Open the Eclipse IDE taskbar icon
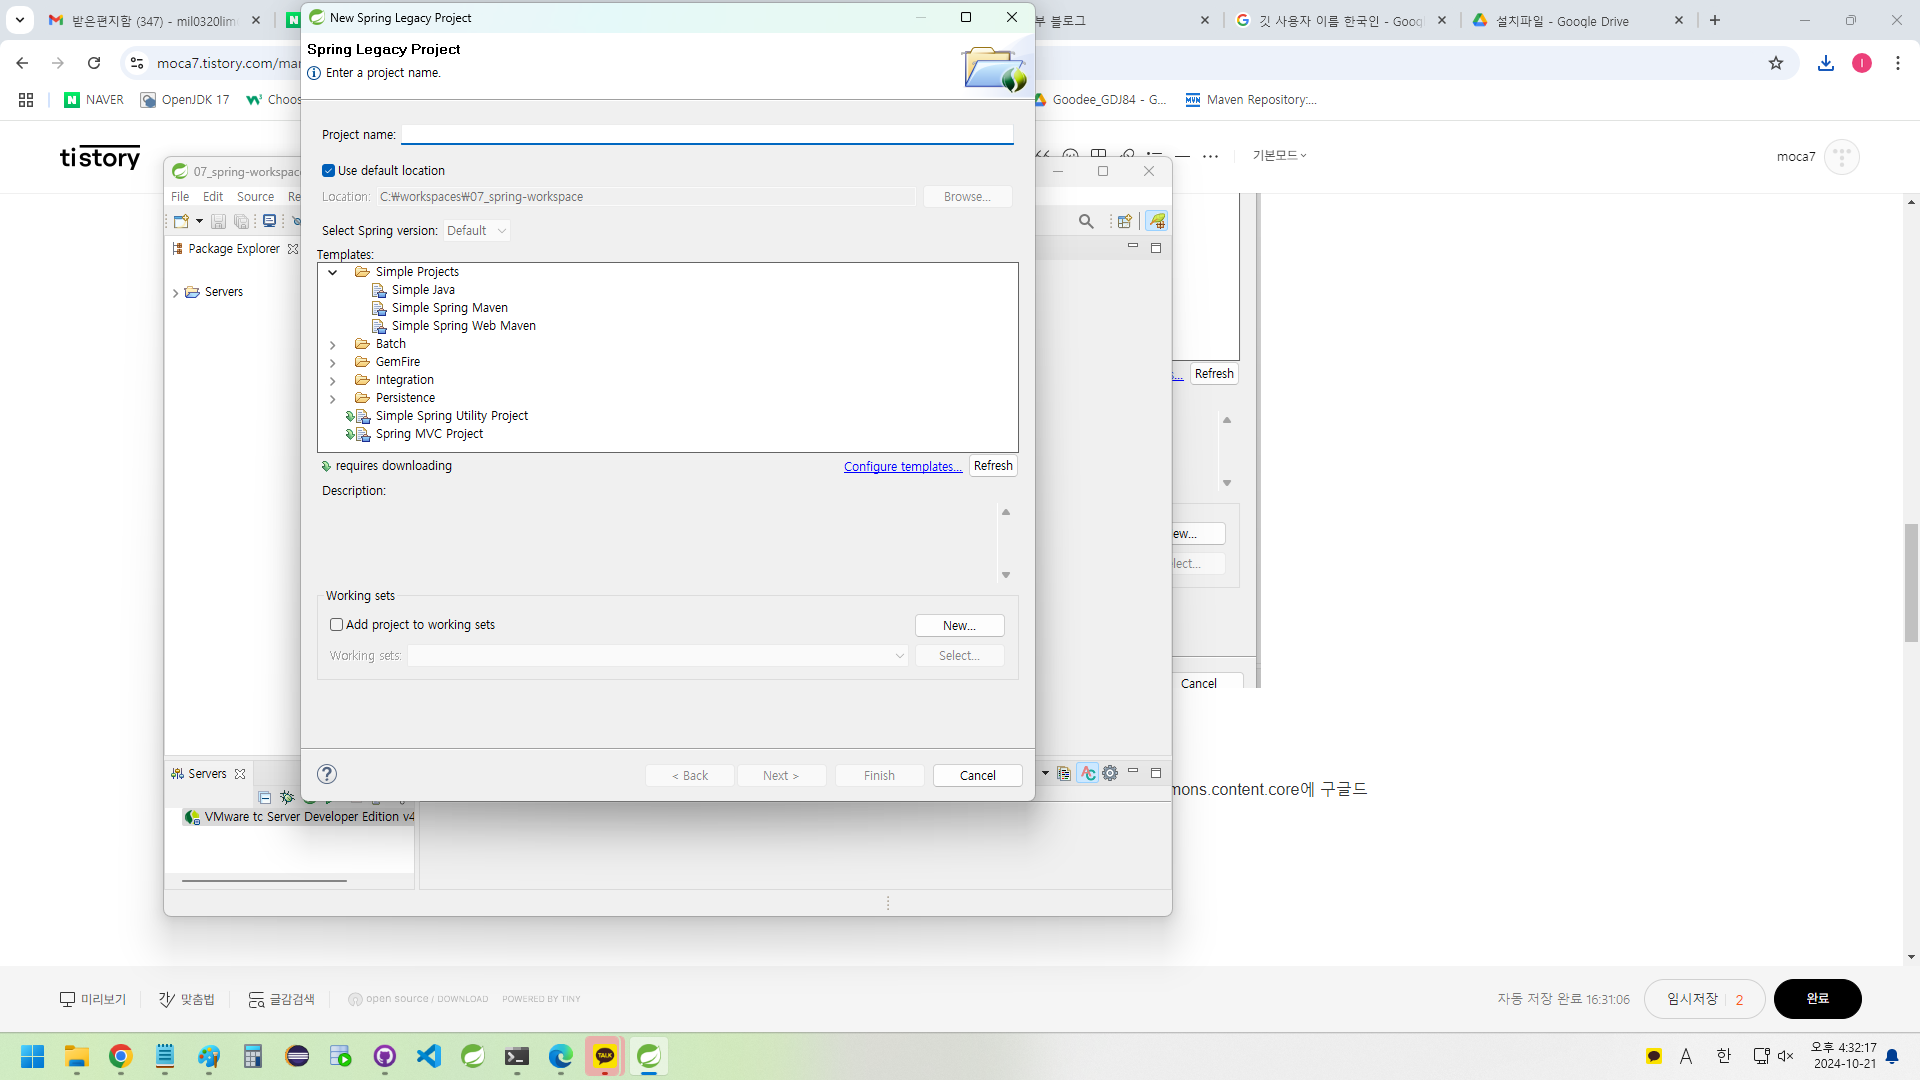 (x=297, y=1056)
